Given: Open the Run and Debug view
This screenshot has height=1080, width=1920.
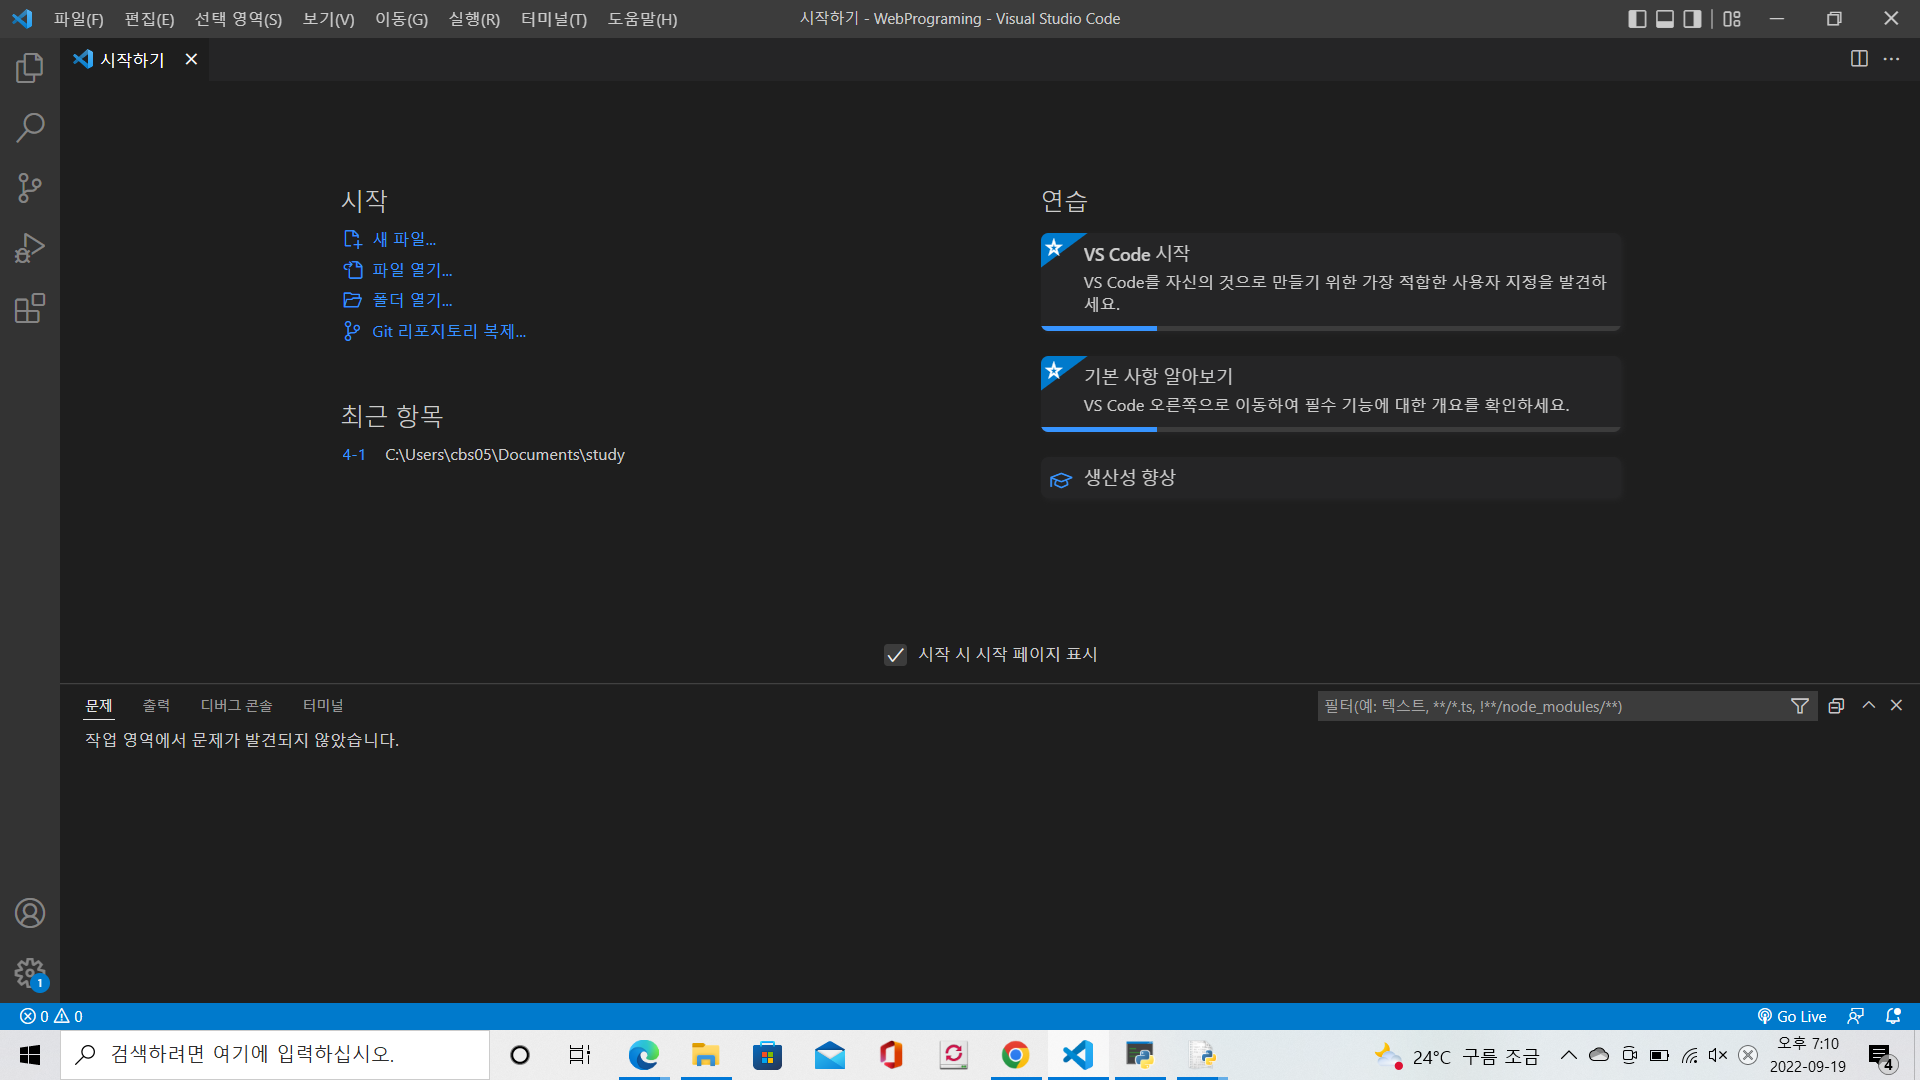Looking at the screenshot, I should [30, 248].
